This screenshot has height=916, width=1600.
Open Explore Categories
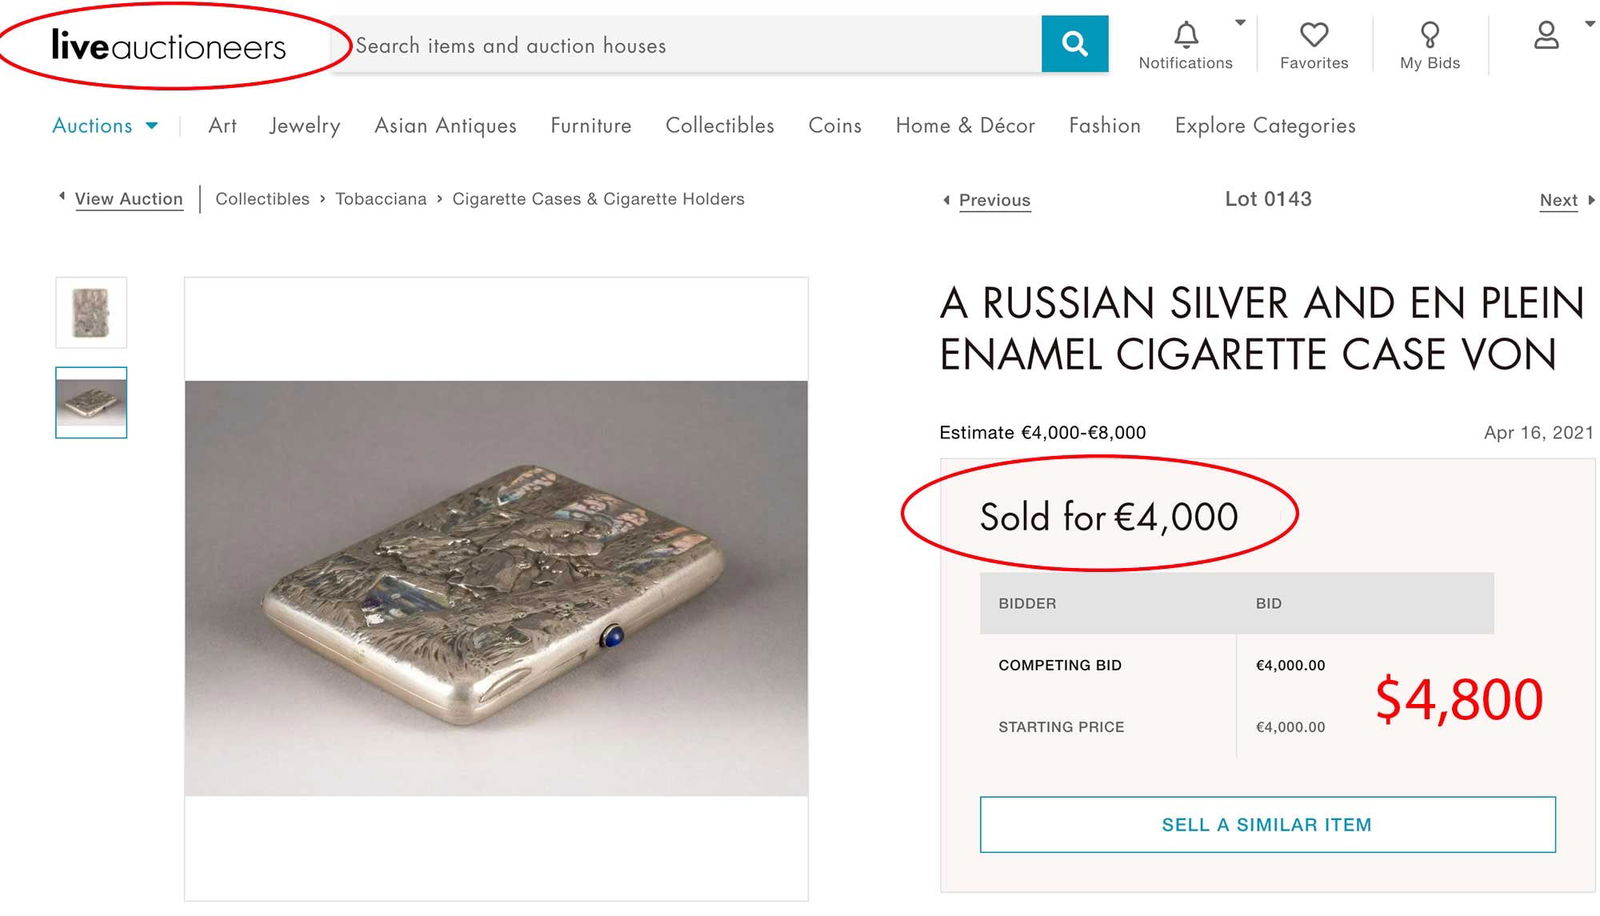coord(1264,126)
